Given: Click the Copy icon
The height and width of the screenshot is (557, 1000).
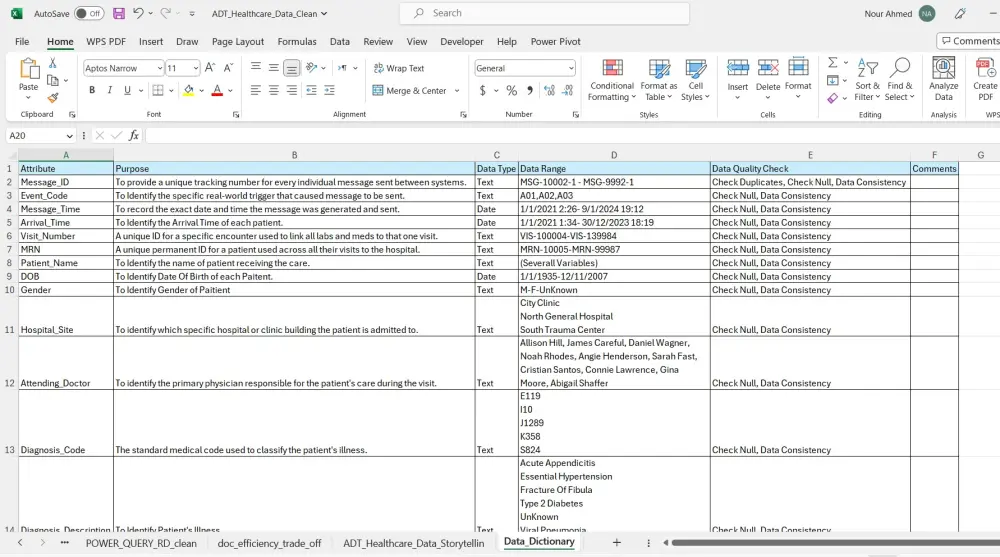Looking at the screenshot, I should click(x=53, y=80).
